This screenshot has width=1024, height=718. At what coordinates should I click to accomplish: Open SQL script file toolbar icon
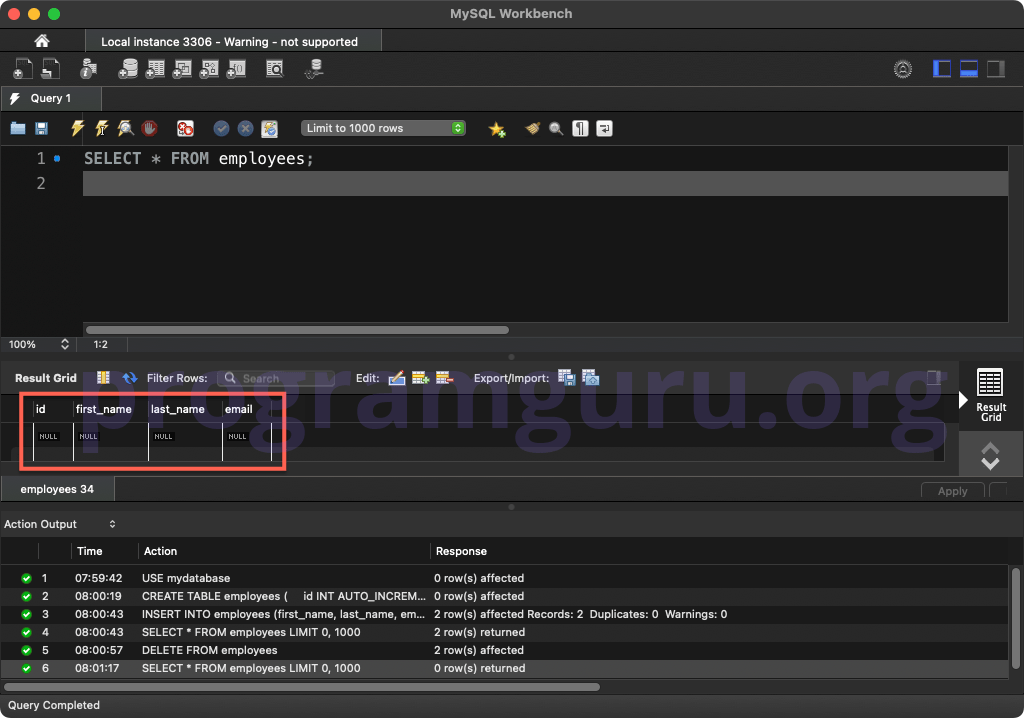(50, 69)
